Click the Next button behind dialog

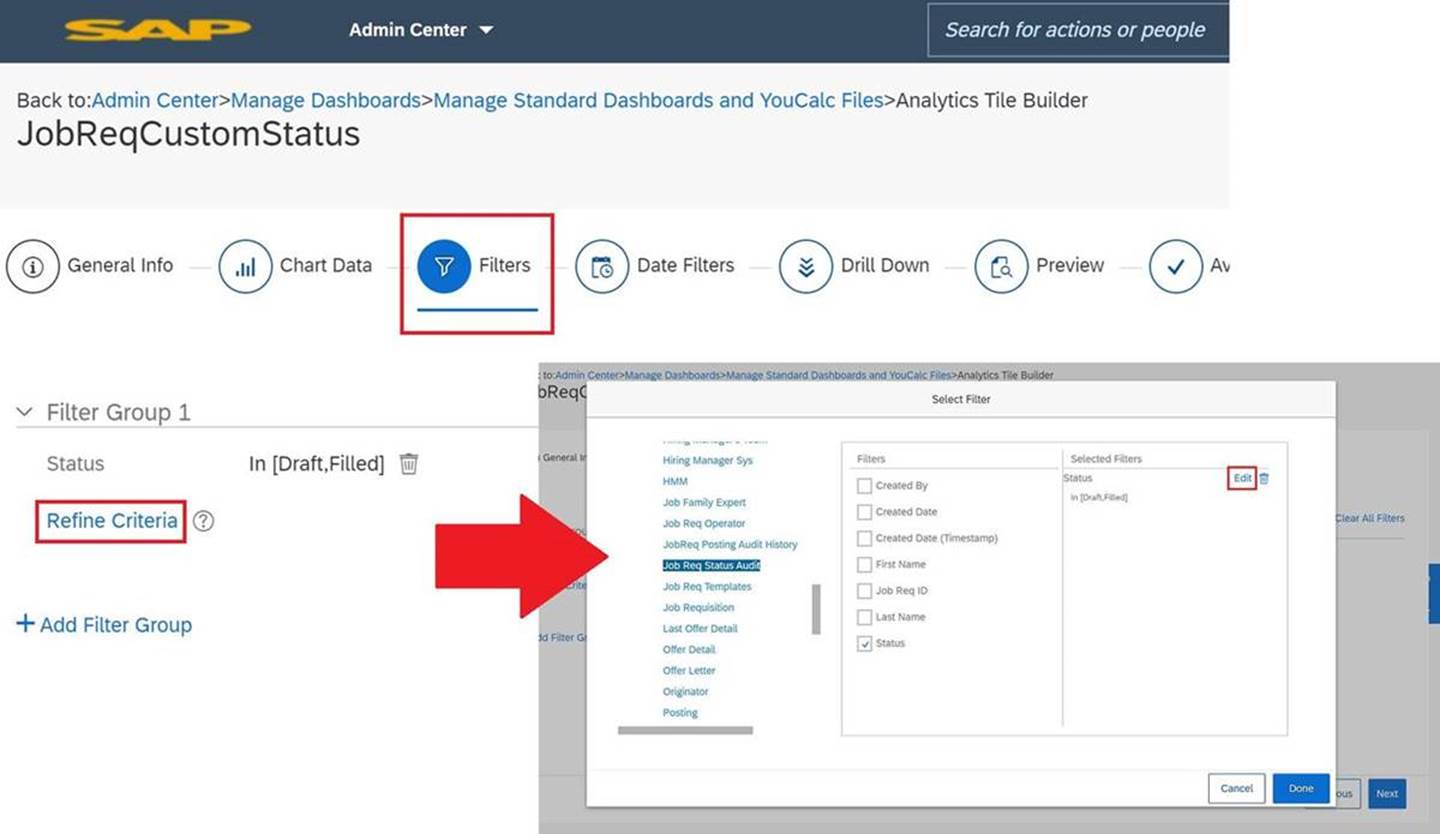pos(1387,794)
